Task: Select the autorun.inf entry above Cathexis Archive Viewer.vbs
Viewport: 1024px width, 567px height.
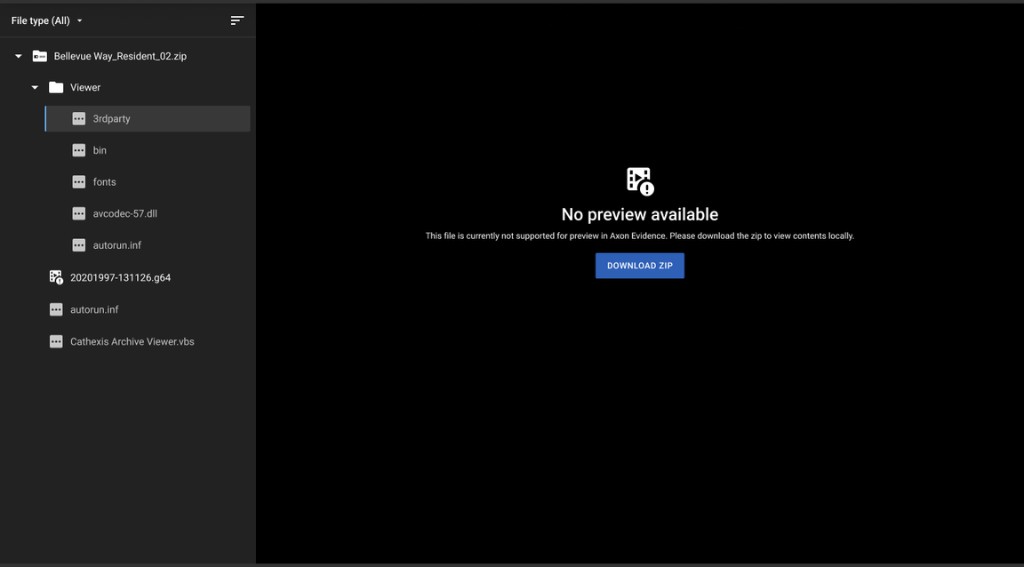Action: point(94,310)
